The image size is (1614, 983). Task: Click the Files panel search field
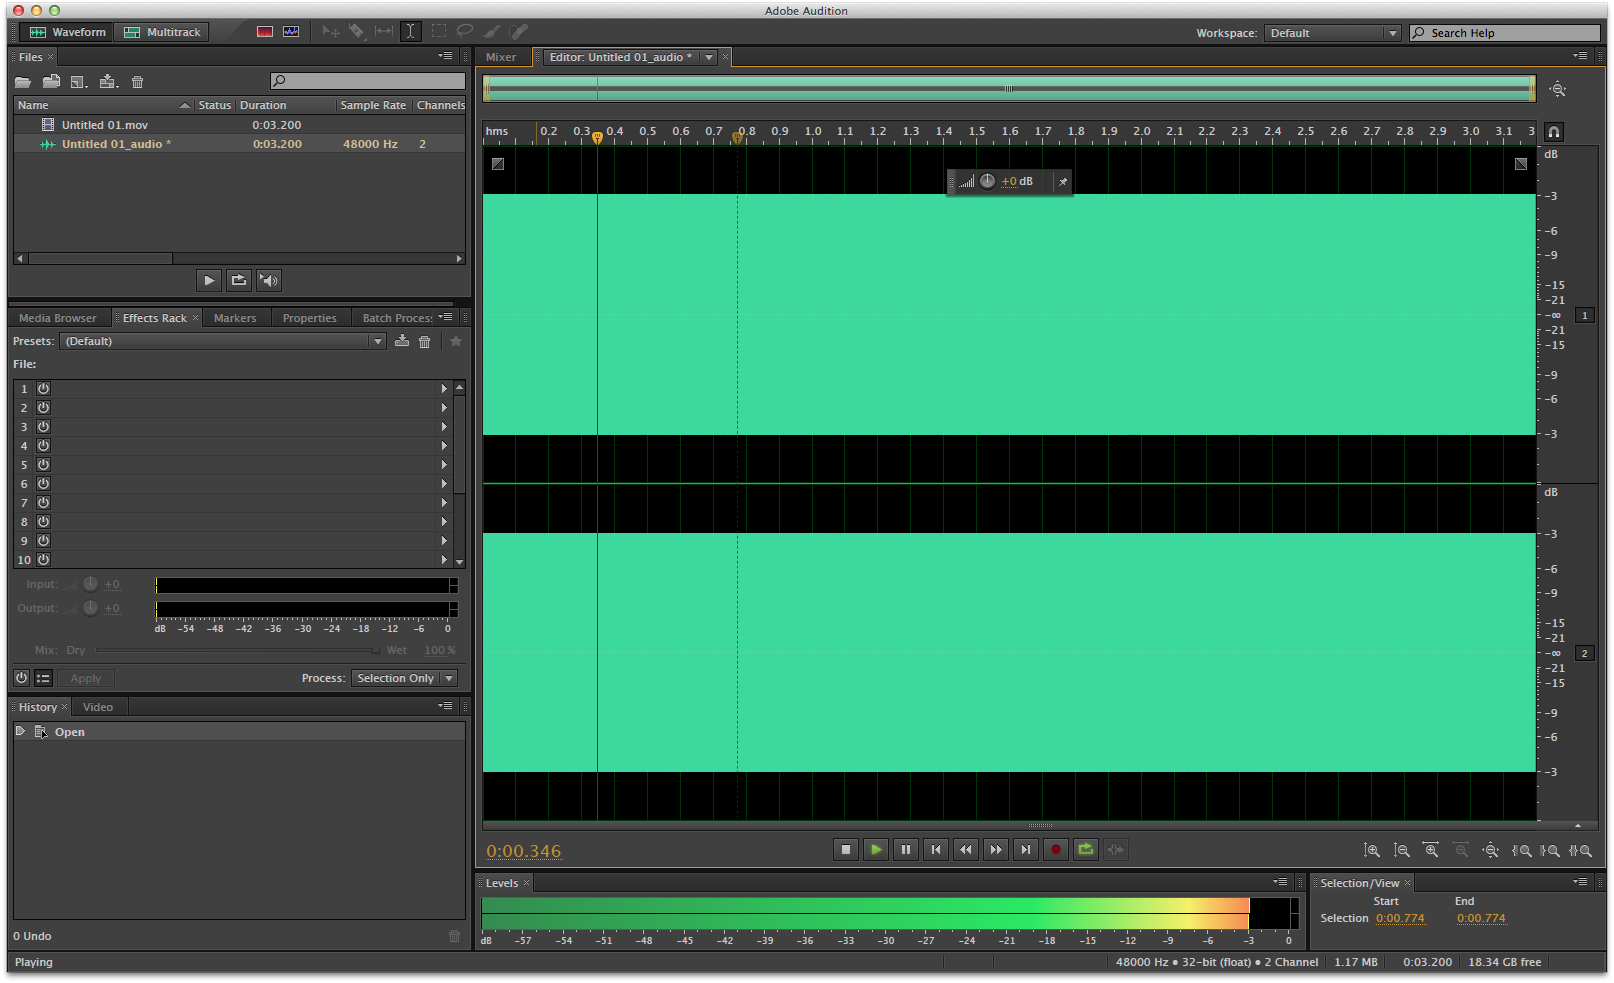point(368,81)
